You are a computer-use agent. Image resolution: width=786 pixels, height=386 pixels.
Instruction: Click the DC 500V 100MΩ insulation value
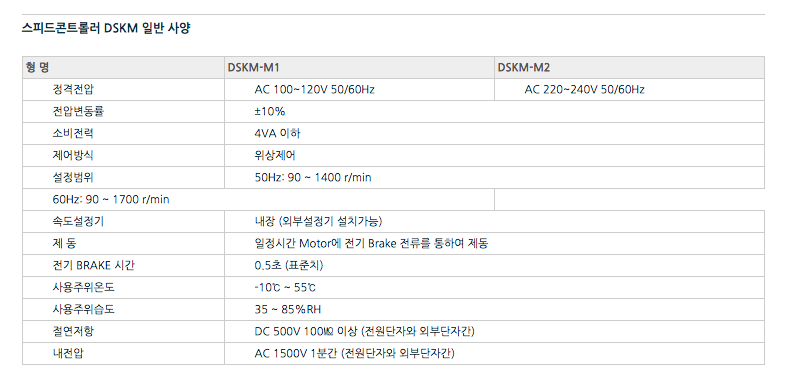tap(364, 332)
